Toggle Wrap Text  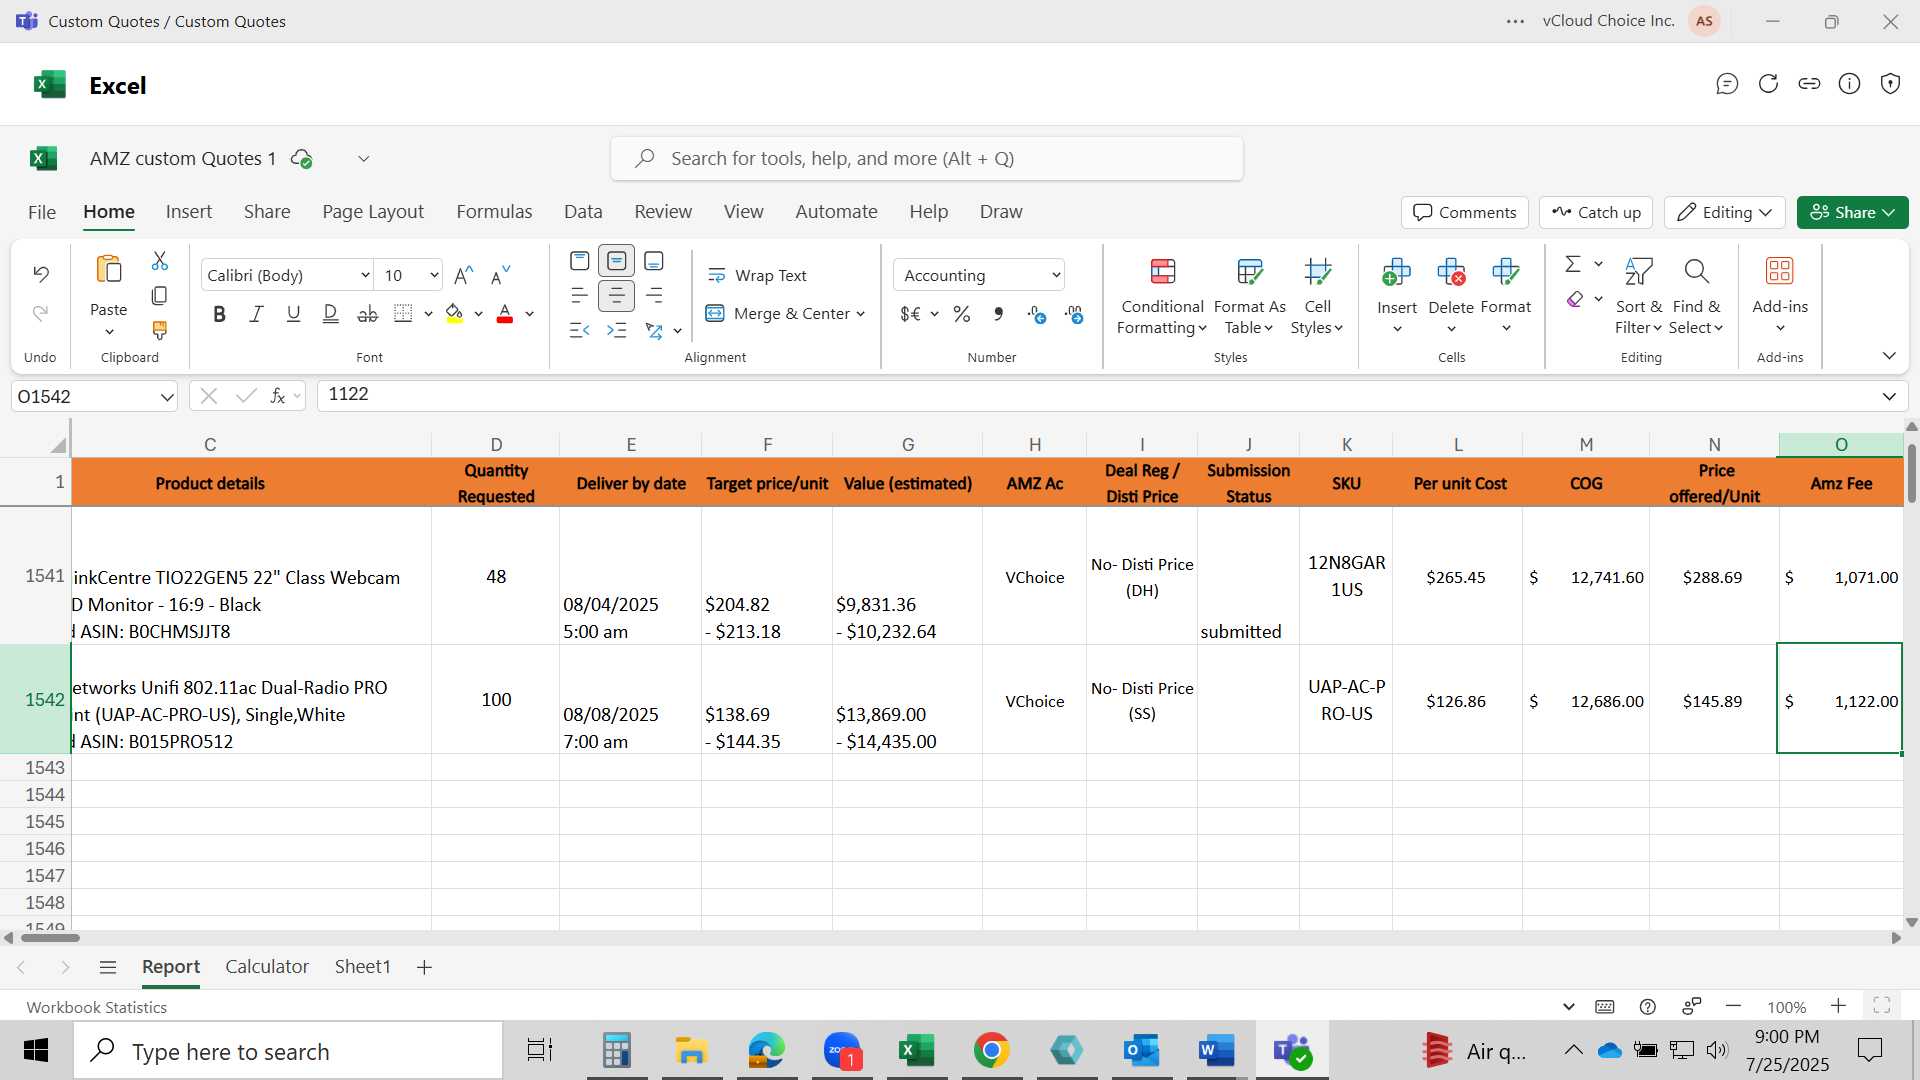pyautogui.click(x=757, y=275)
